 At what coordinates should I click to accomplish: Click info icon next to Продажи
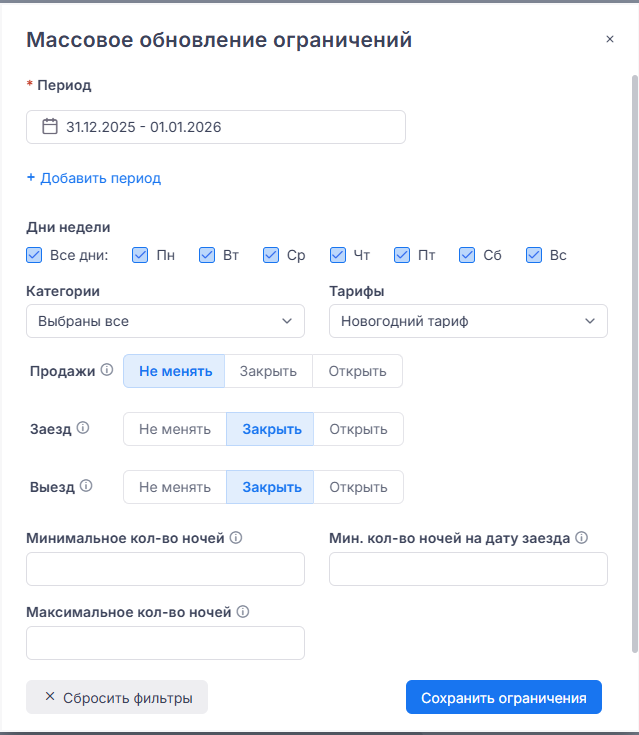106,371
